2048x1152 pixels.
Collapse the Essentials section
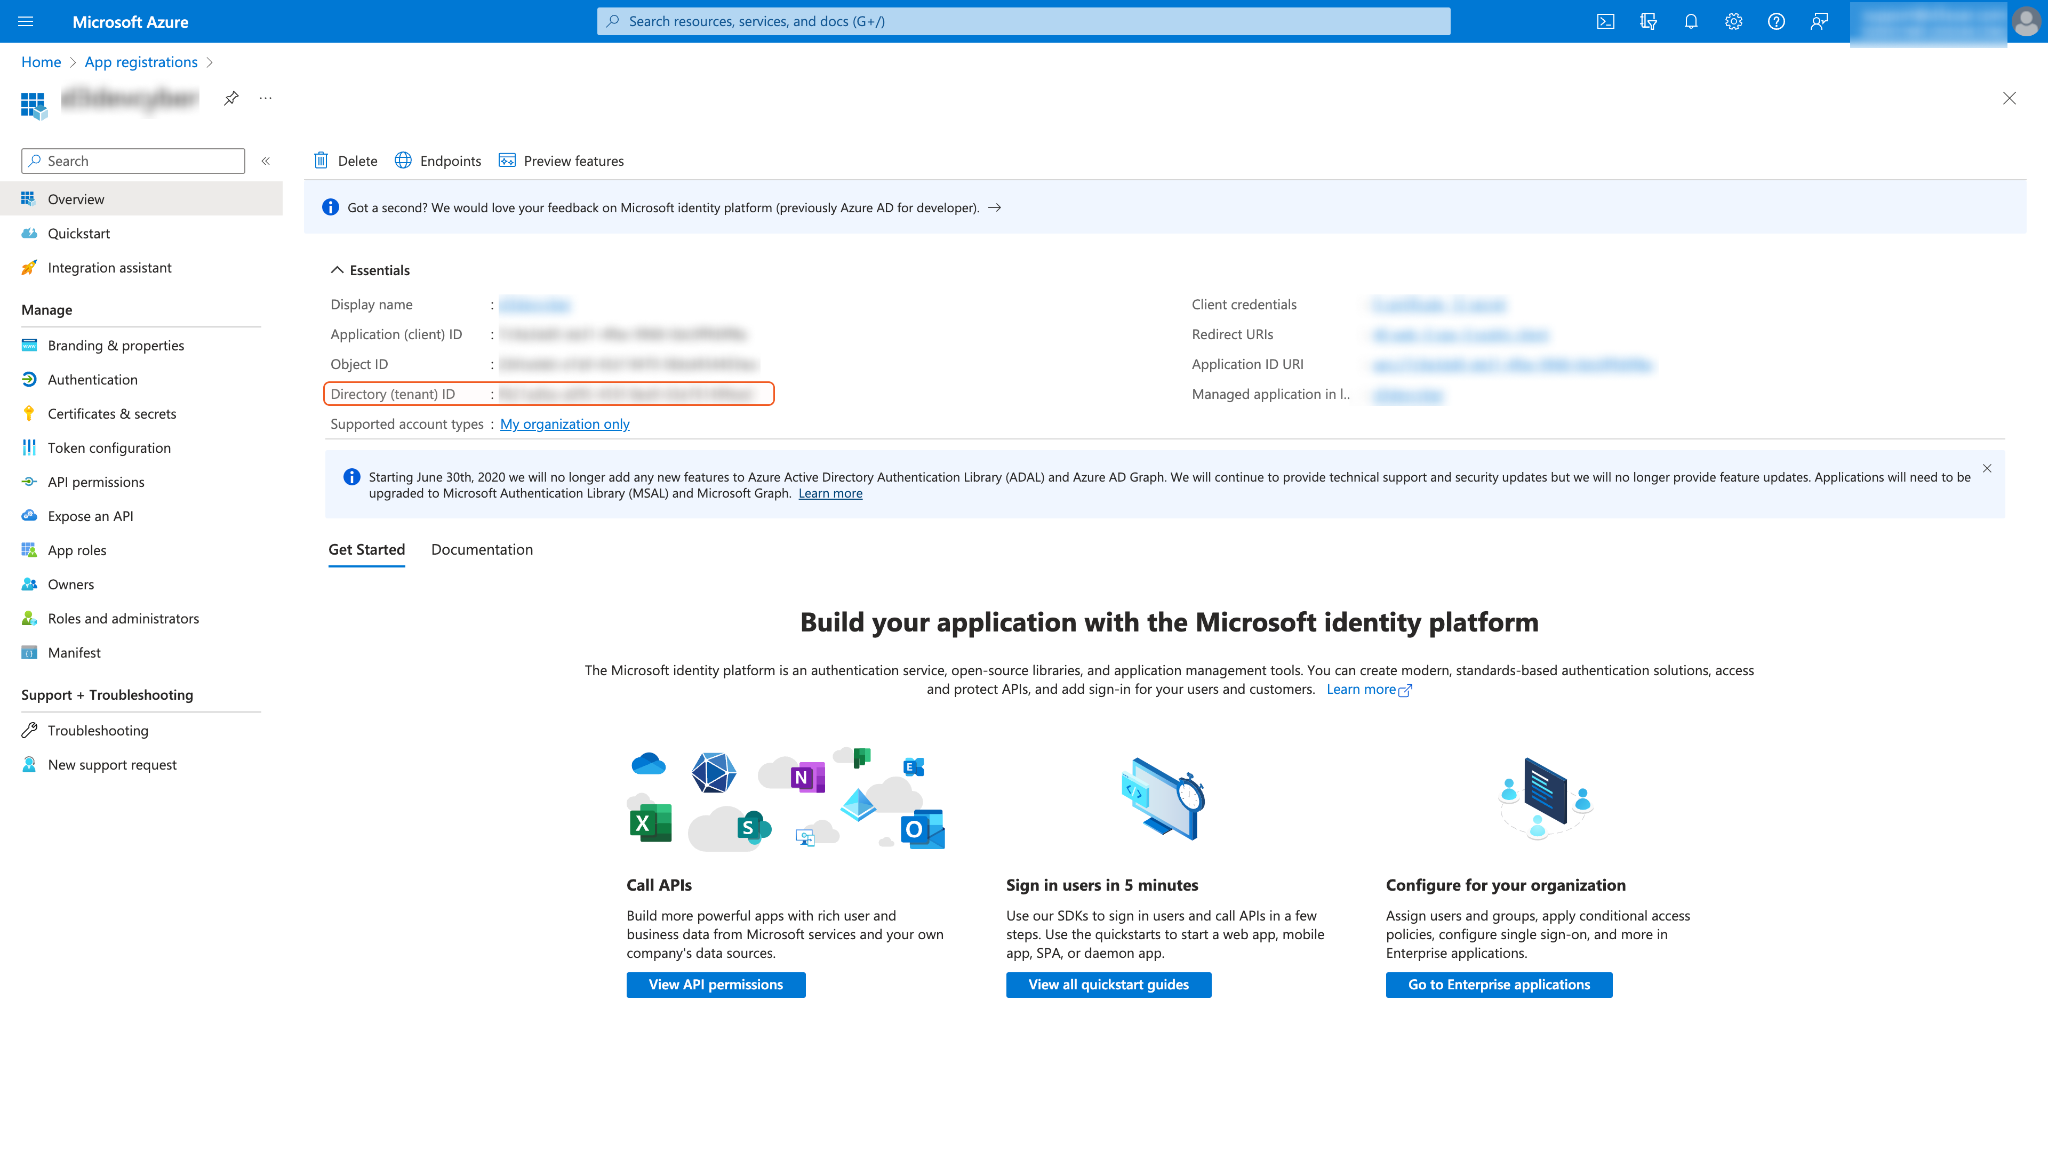click(337, 270)
